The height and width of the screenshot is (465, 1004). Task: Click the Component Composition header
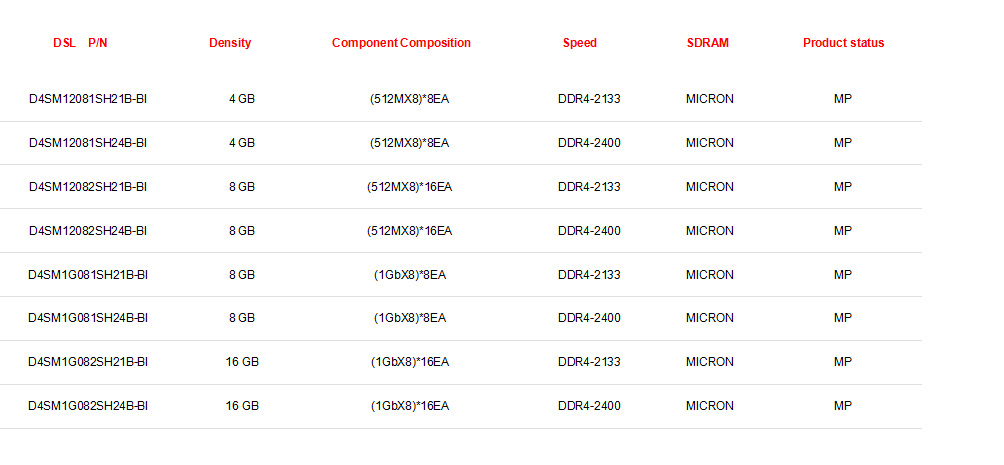pyautogui.click(x=401, y=43)
